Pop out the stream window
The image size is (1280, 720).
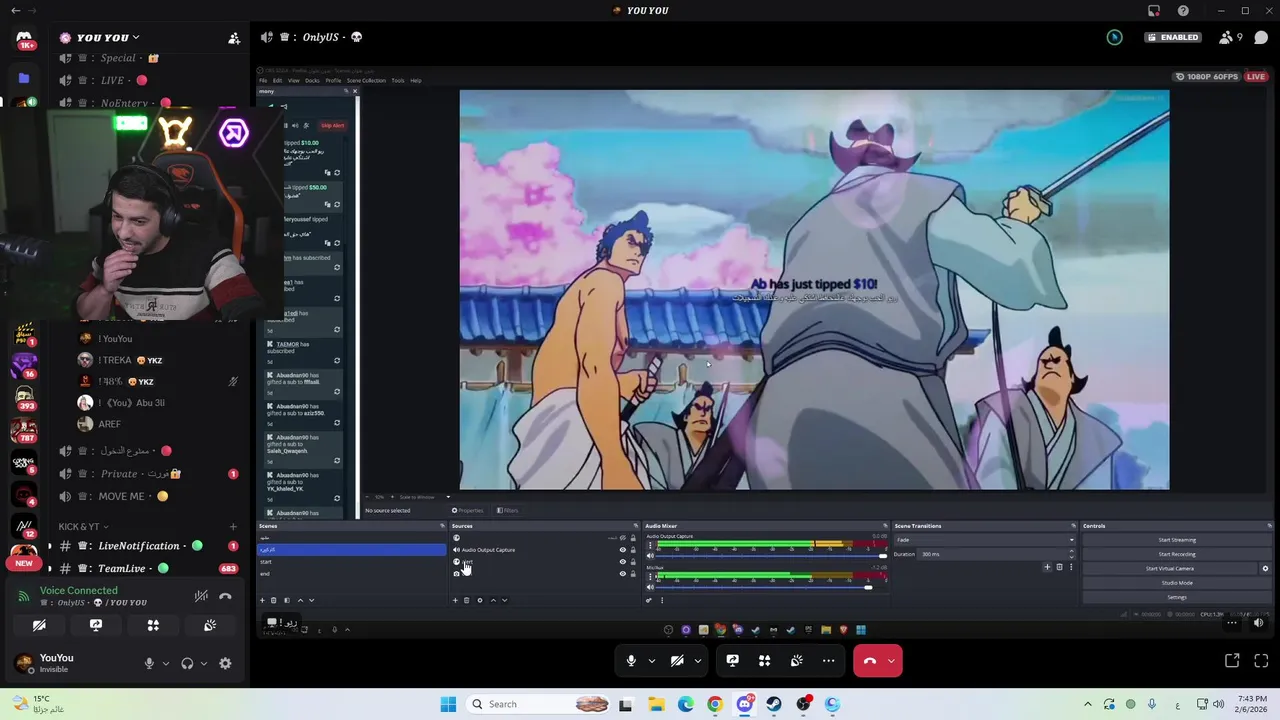click(1232, 660)
